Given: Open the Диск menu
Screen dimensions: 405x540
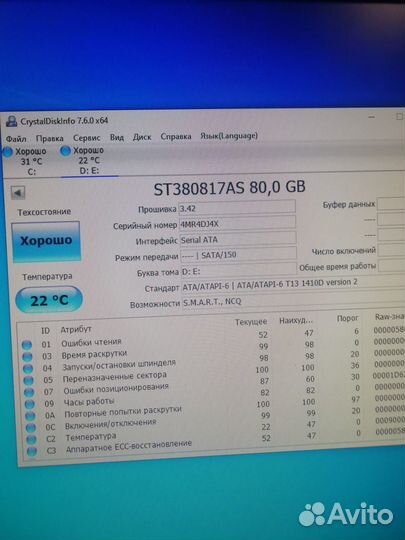Looking at the screenshot, I should coord(142,137).
